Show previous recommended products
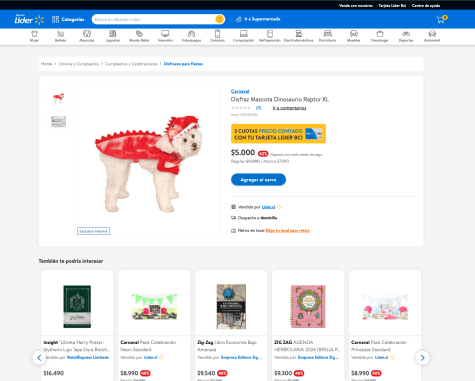Viewport: 475px width, 381px height. 39,358
